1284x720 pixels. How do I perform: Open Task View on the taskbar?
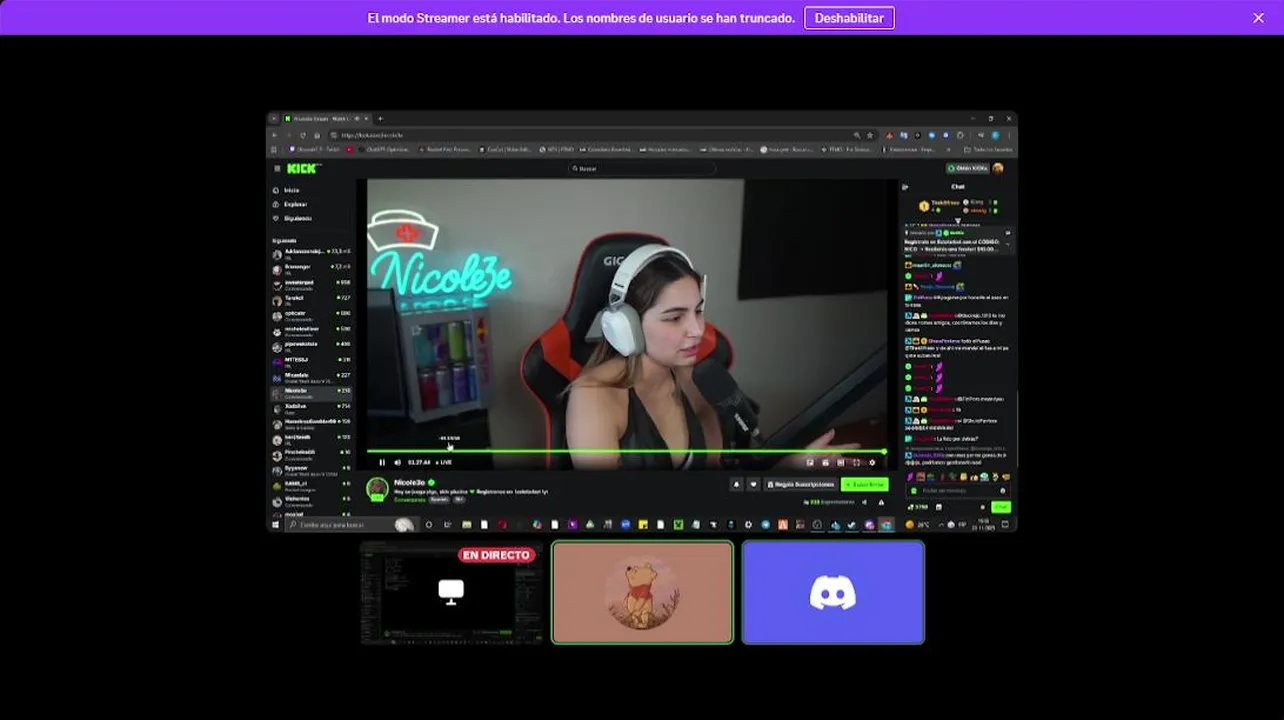pos(447,525)
